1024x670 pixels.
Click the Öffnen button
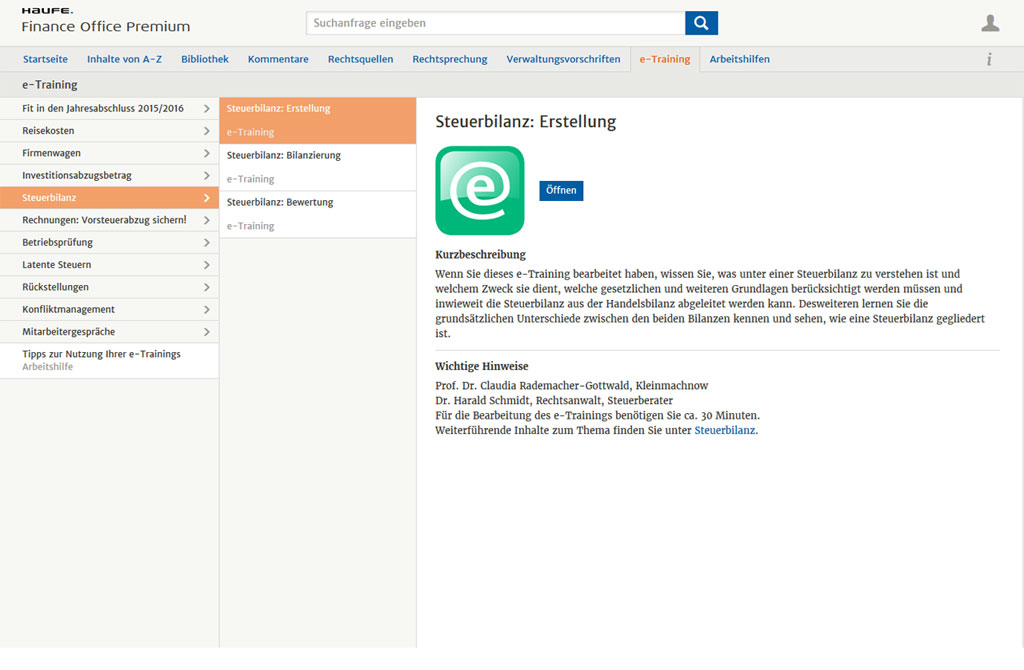[561, 190]
